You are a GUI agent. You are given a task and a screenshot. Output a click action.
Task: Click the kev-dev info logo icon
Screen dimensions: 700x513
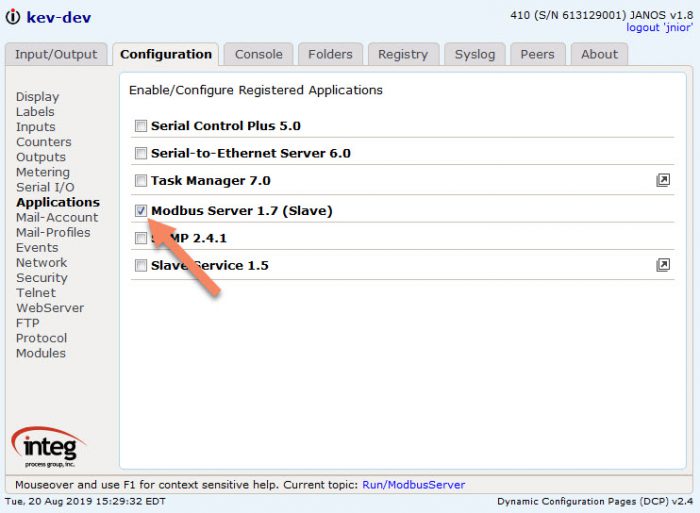12,17
